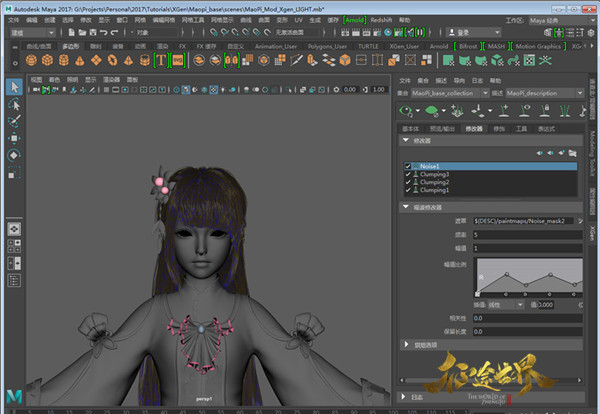Click the SVG shelf icon

(178, 60)
